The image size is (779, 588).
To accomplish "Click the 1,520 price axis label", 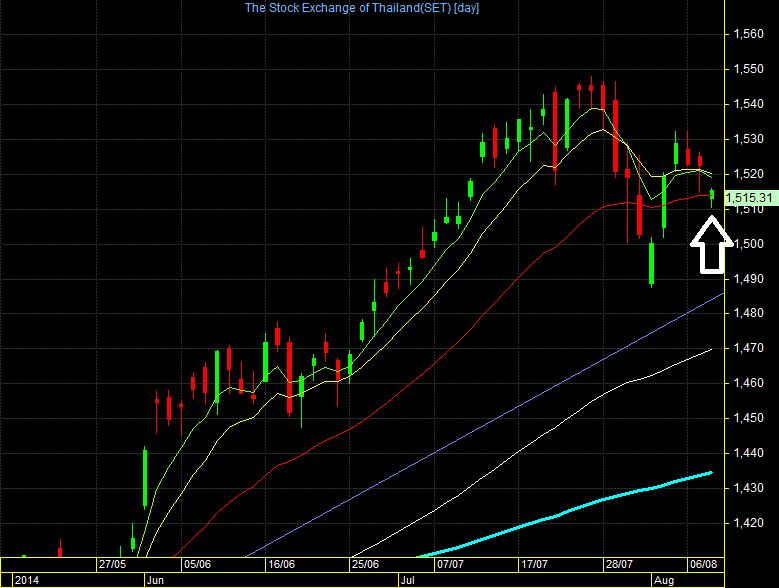I will (x=749, y=174).
